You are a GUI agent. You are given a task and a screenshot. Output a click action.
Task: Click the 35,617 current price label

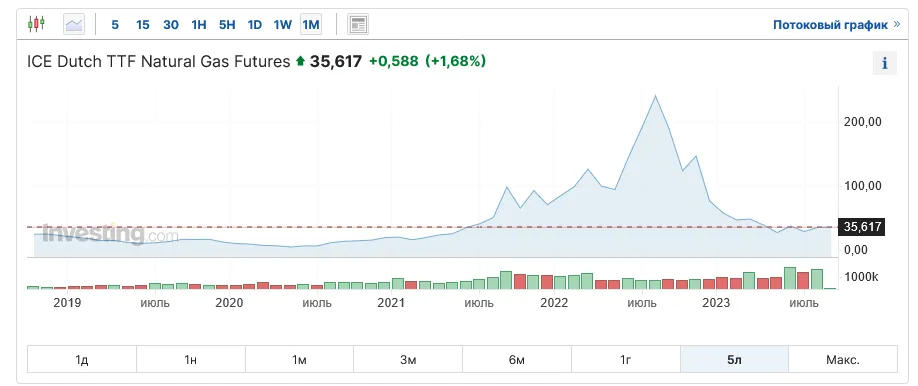(x=862, y=227)
